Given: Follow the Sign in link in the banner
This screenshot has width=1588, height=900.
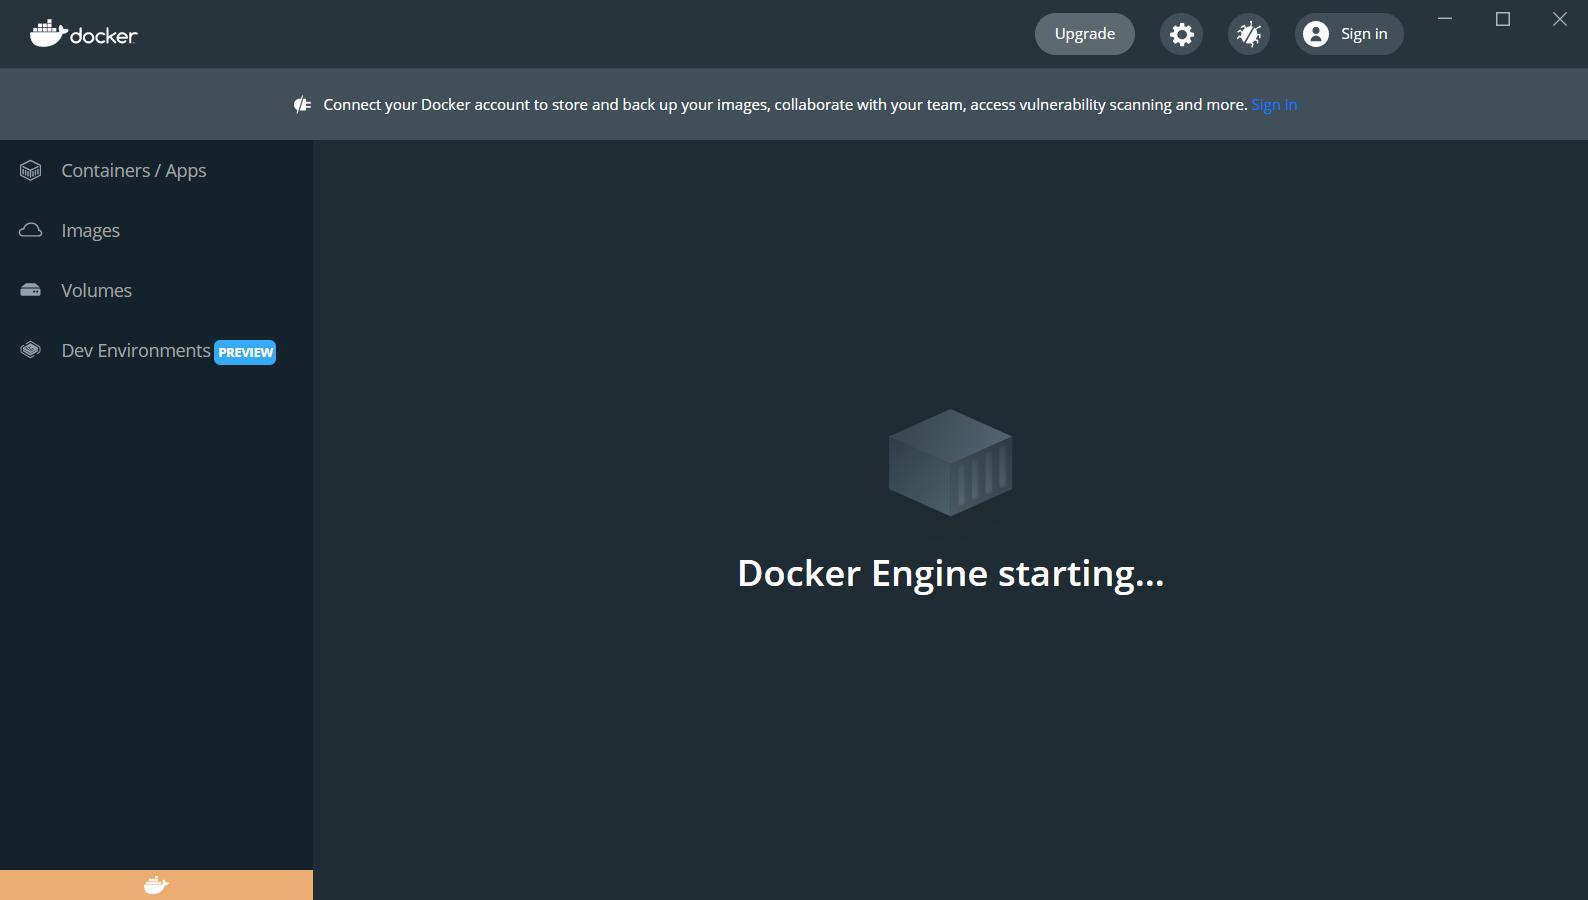Looking at the screenshot, I should point(1274,104).
